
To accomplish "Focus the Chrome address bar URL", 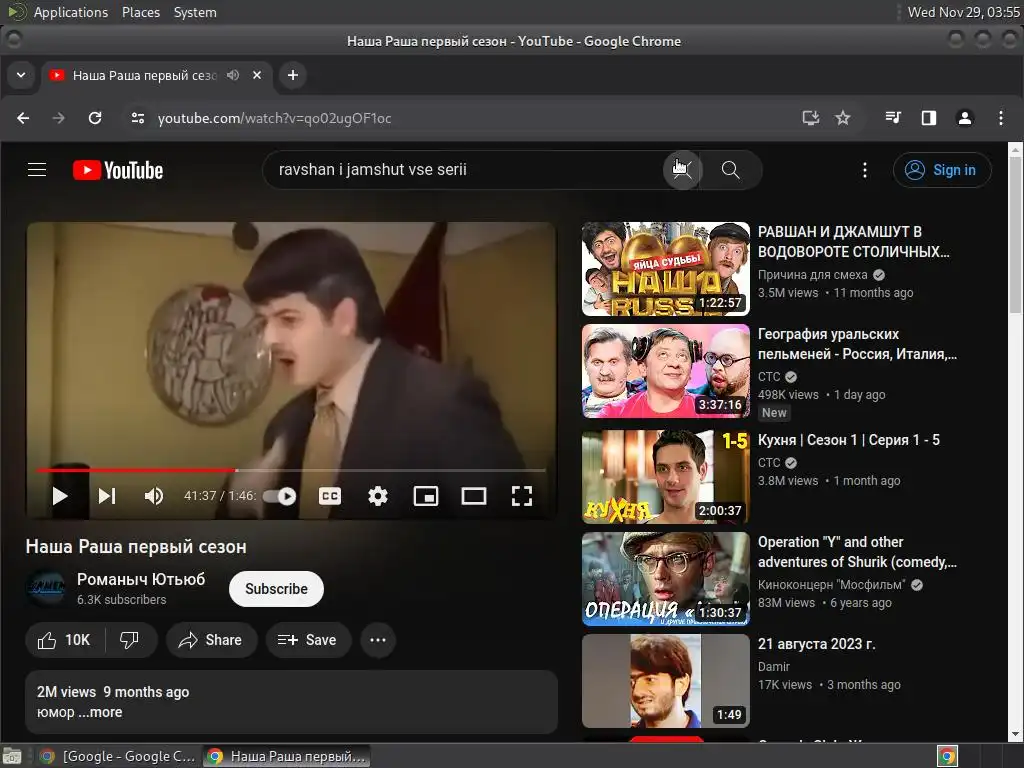I will 274,118.
